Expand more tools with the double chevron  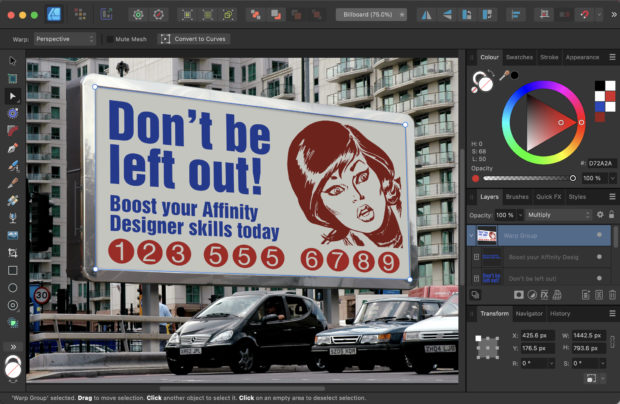13,347
